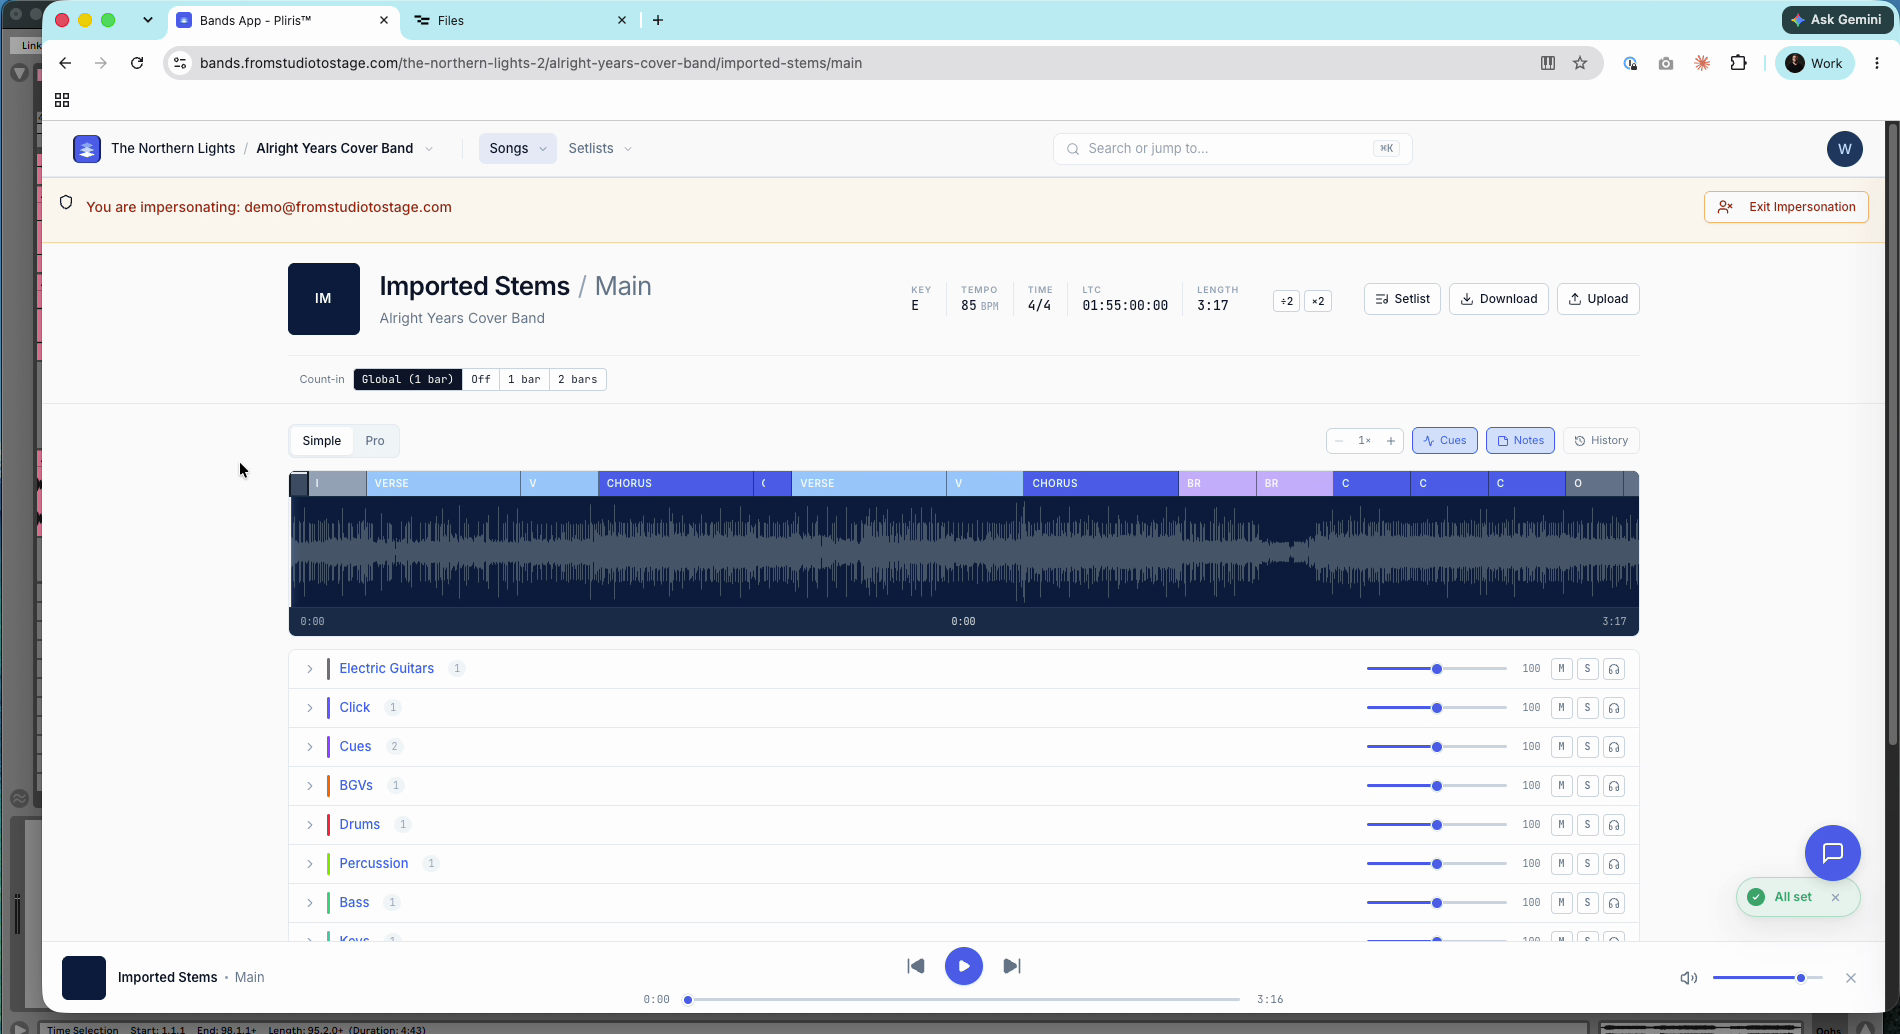
Task: Click the Upload button
Action: pyautogui.click(x=1598, y=299)
